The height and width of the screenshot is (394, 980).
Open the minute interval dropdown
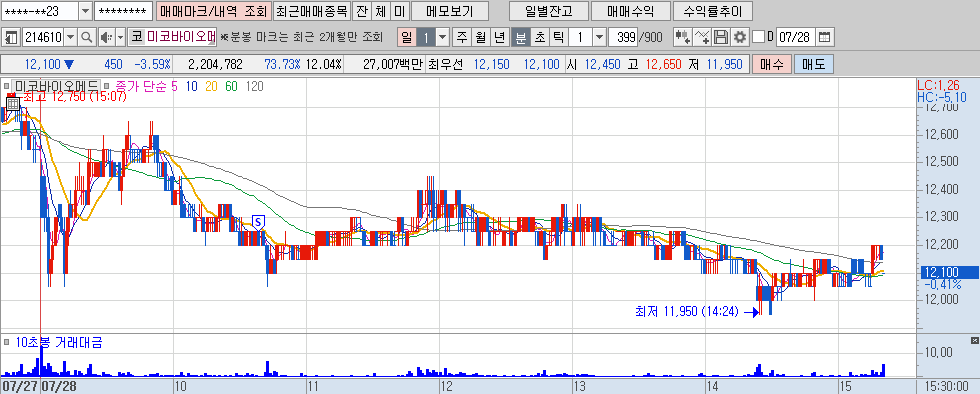(x=599, y=38)
